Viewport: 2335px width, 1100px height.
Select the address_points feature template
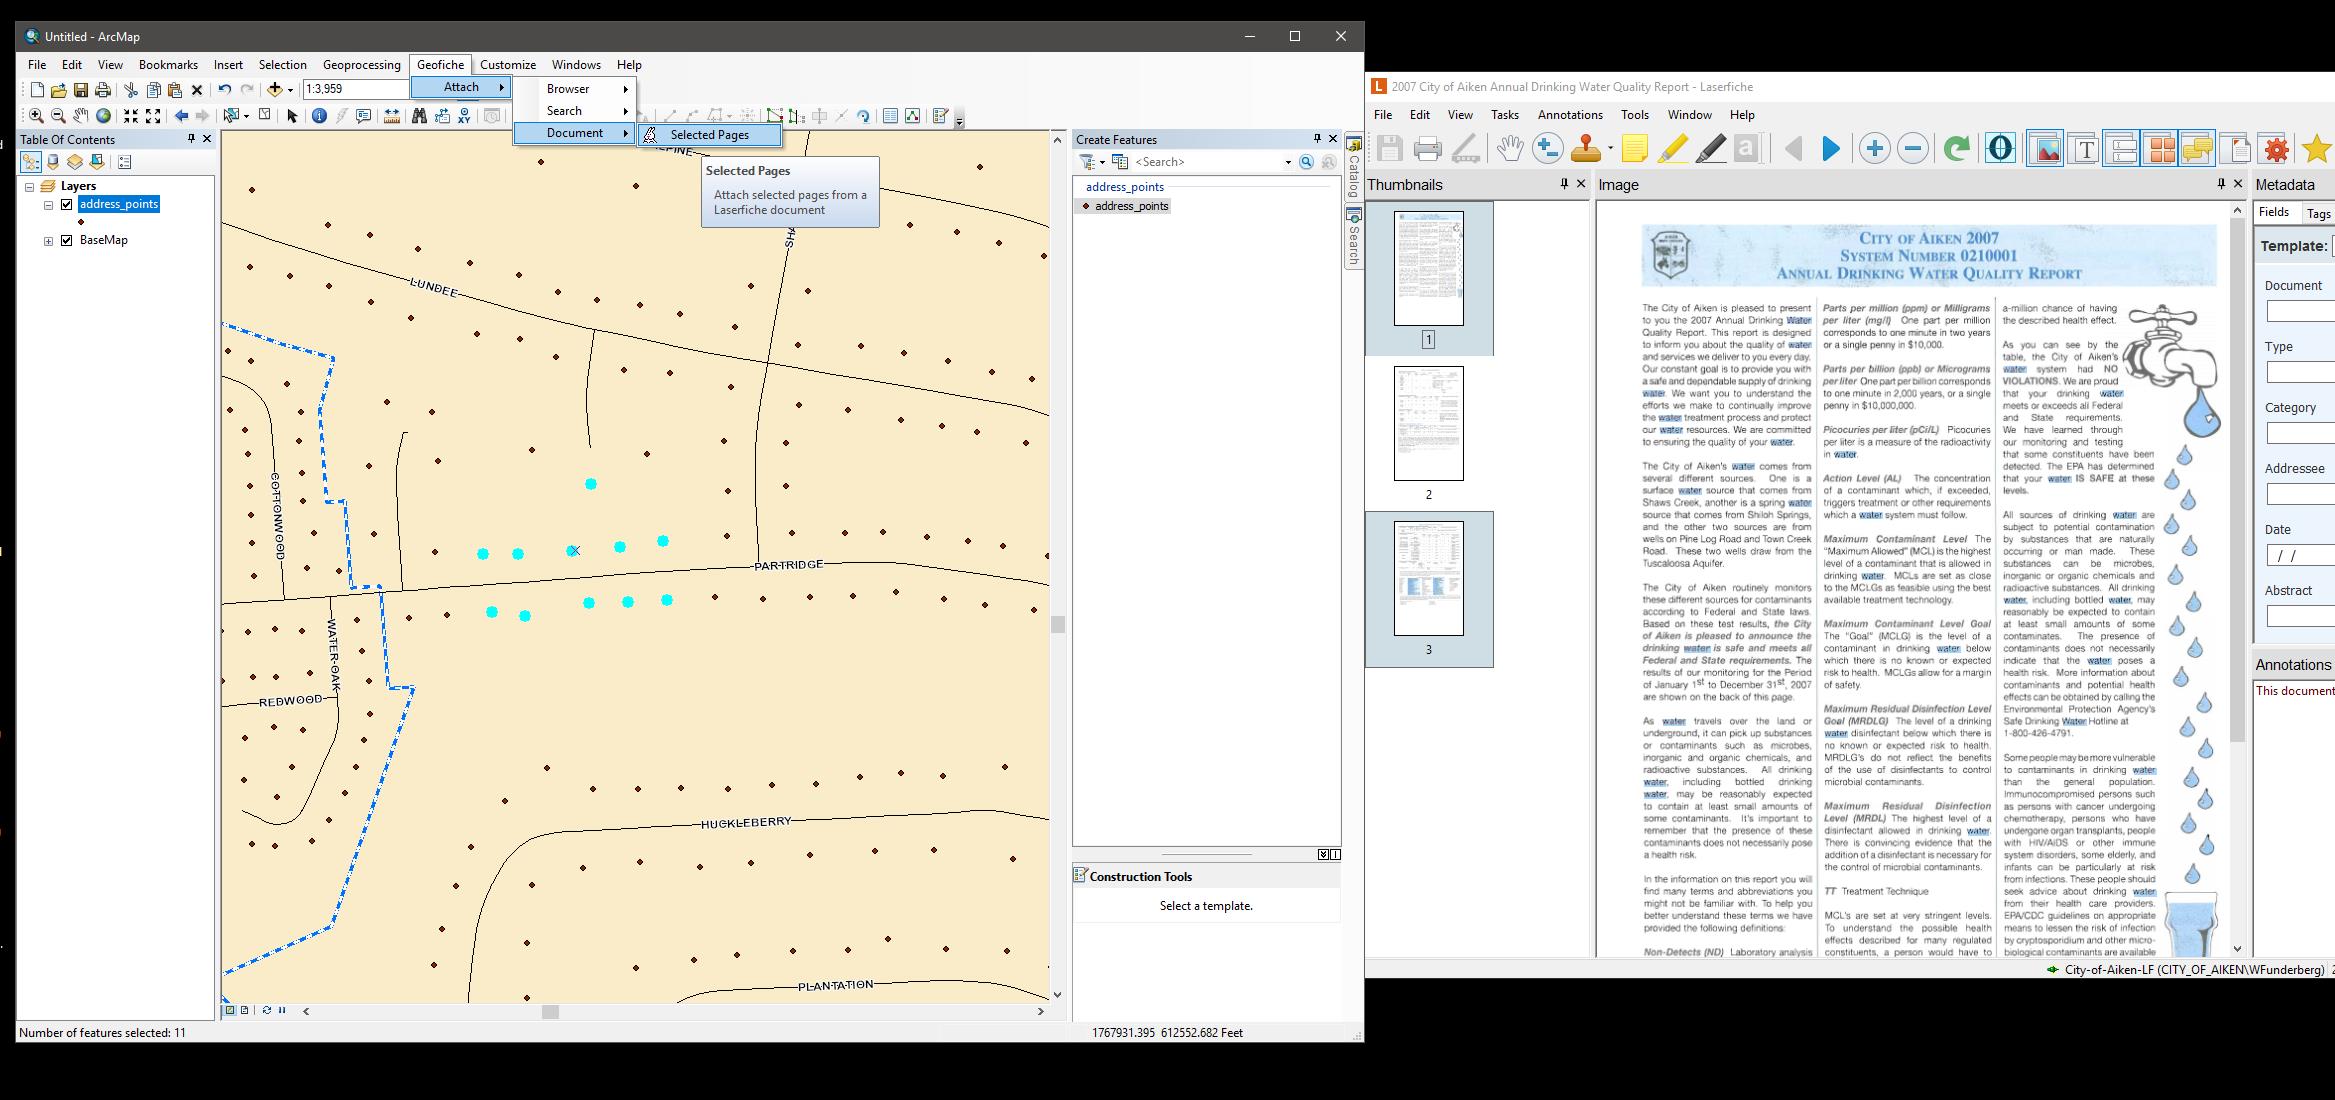(1130, 206)
